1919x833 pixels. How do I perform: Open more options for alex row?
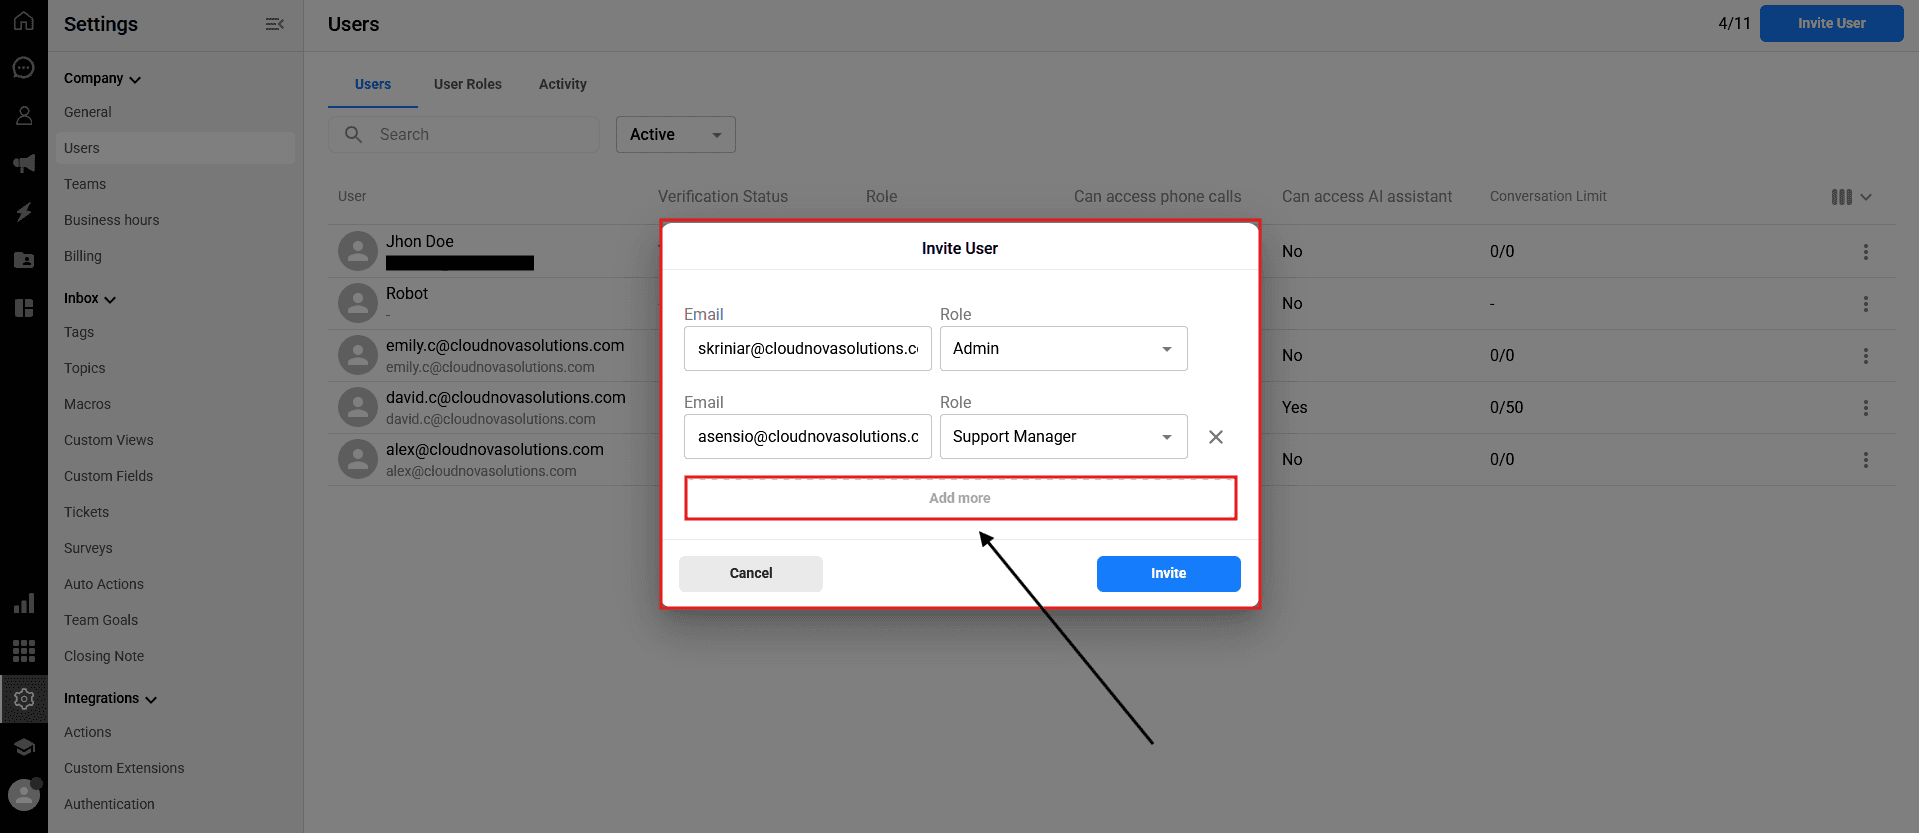pos(1865,460)
